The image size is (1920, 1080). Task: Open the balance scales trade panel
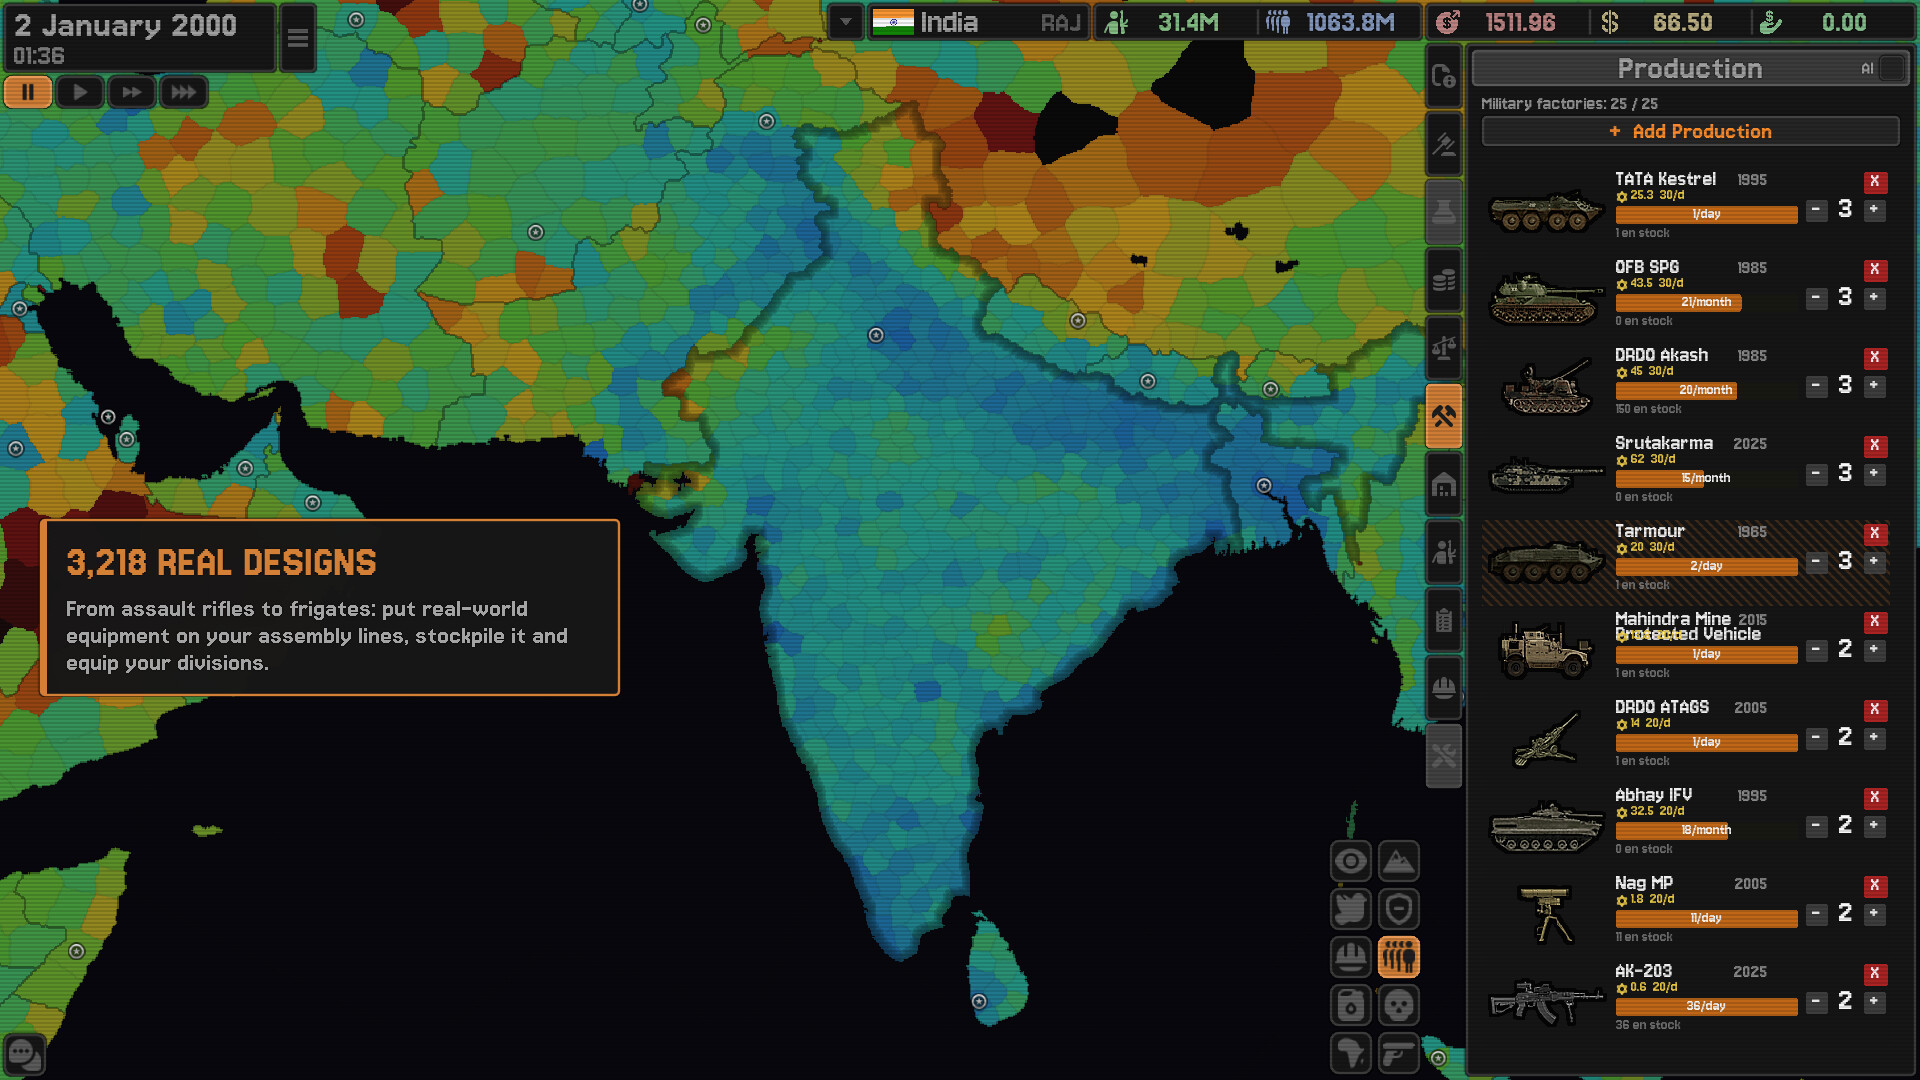click(1443, 348)
